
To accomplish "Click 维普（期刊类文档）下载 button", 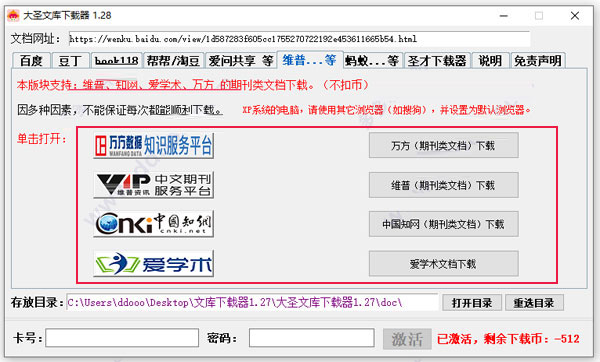I will 443,185.
